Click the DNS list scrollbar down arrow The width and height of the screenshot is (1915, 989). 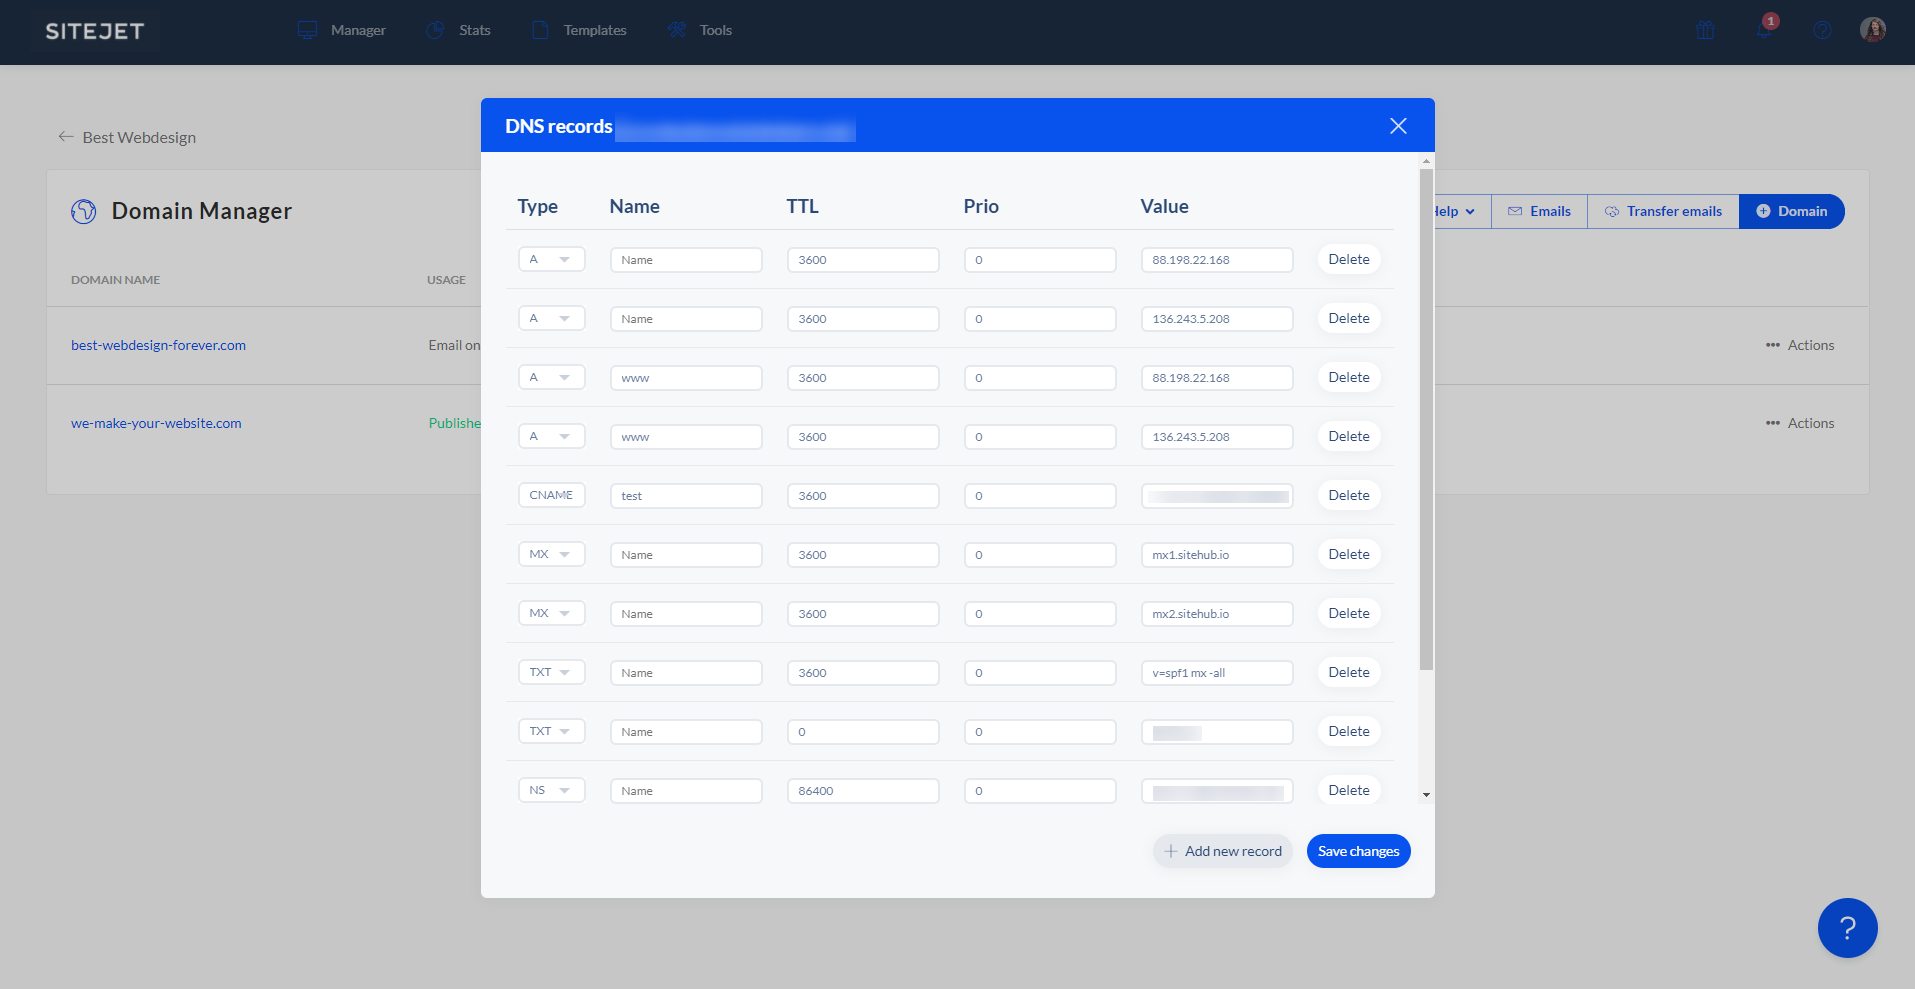click(x=1426, y=795)
